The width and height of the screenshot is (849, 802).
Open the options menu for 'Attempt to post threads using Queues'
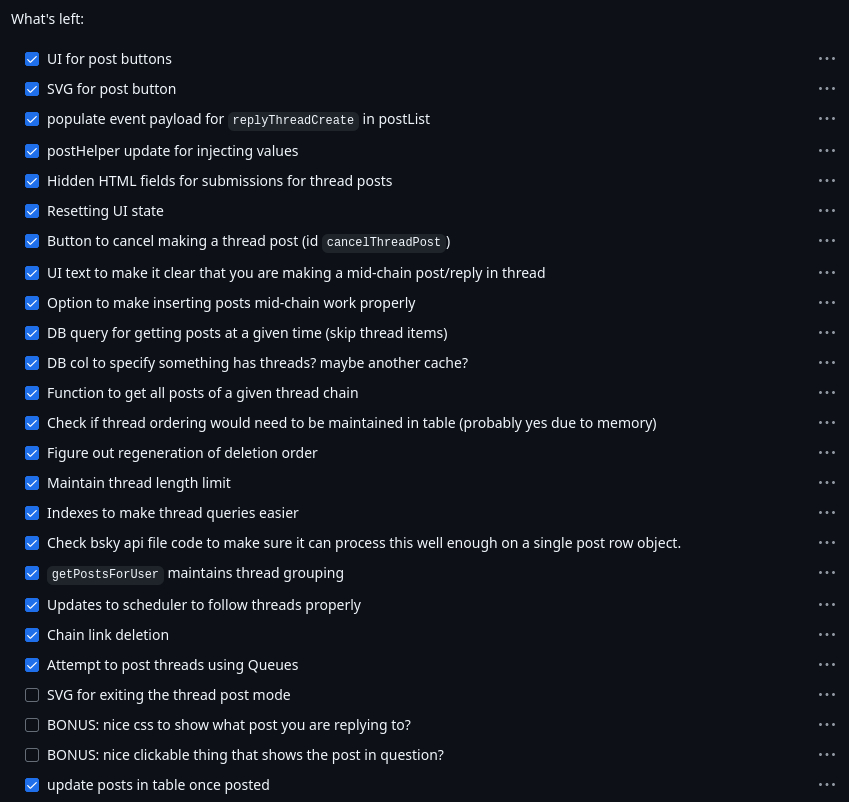point(826,665)
